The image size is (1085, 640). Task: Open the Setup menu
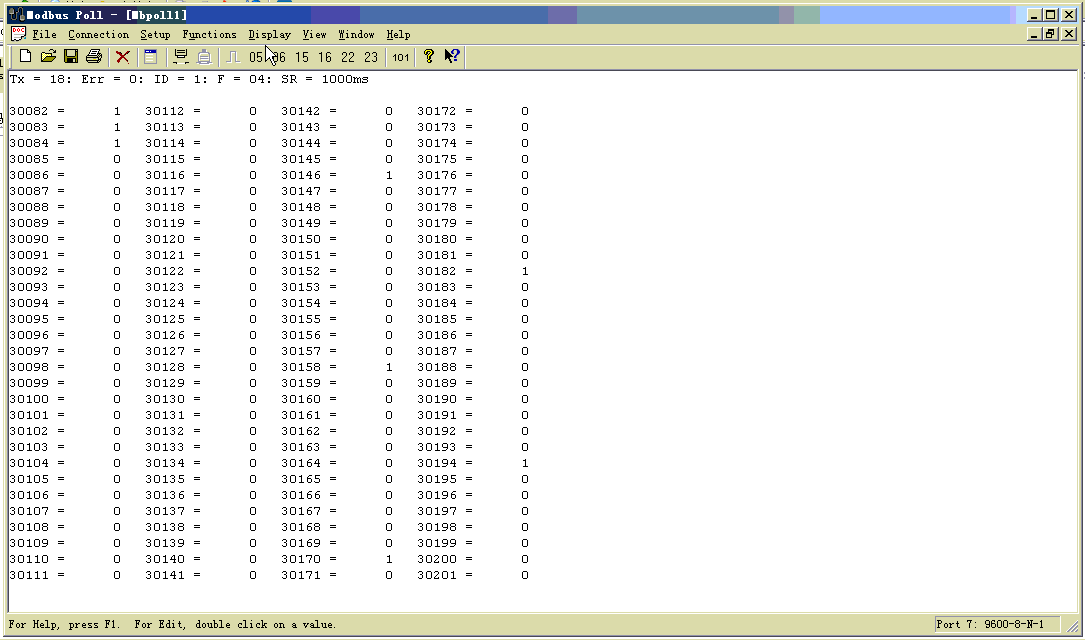pyautogui.click(x=155, y=34)
